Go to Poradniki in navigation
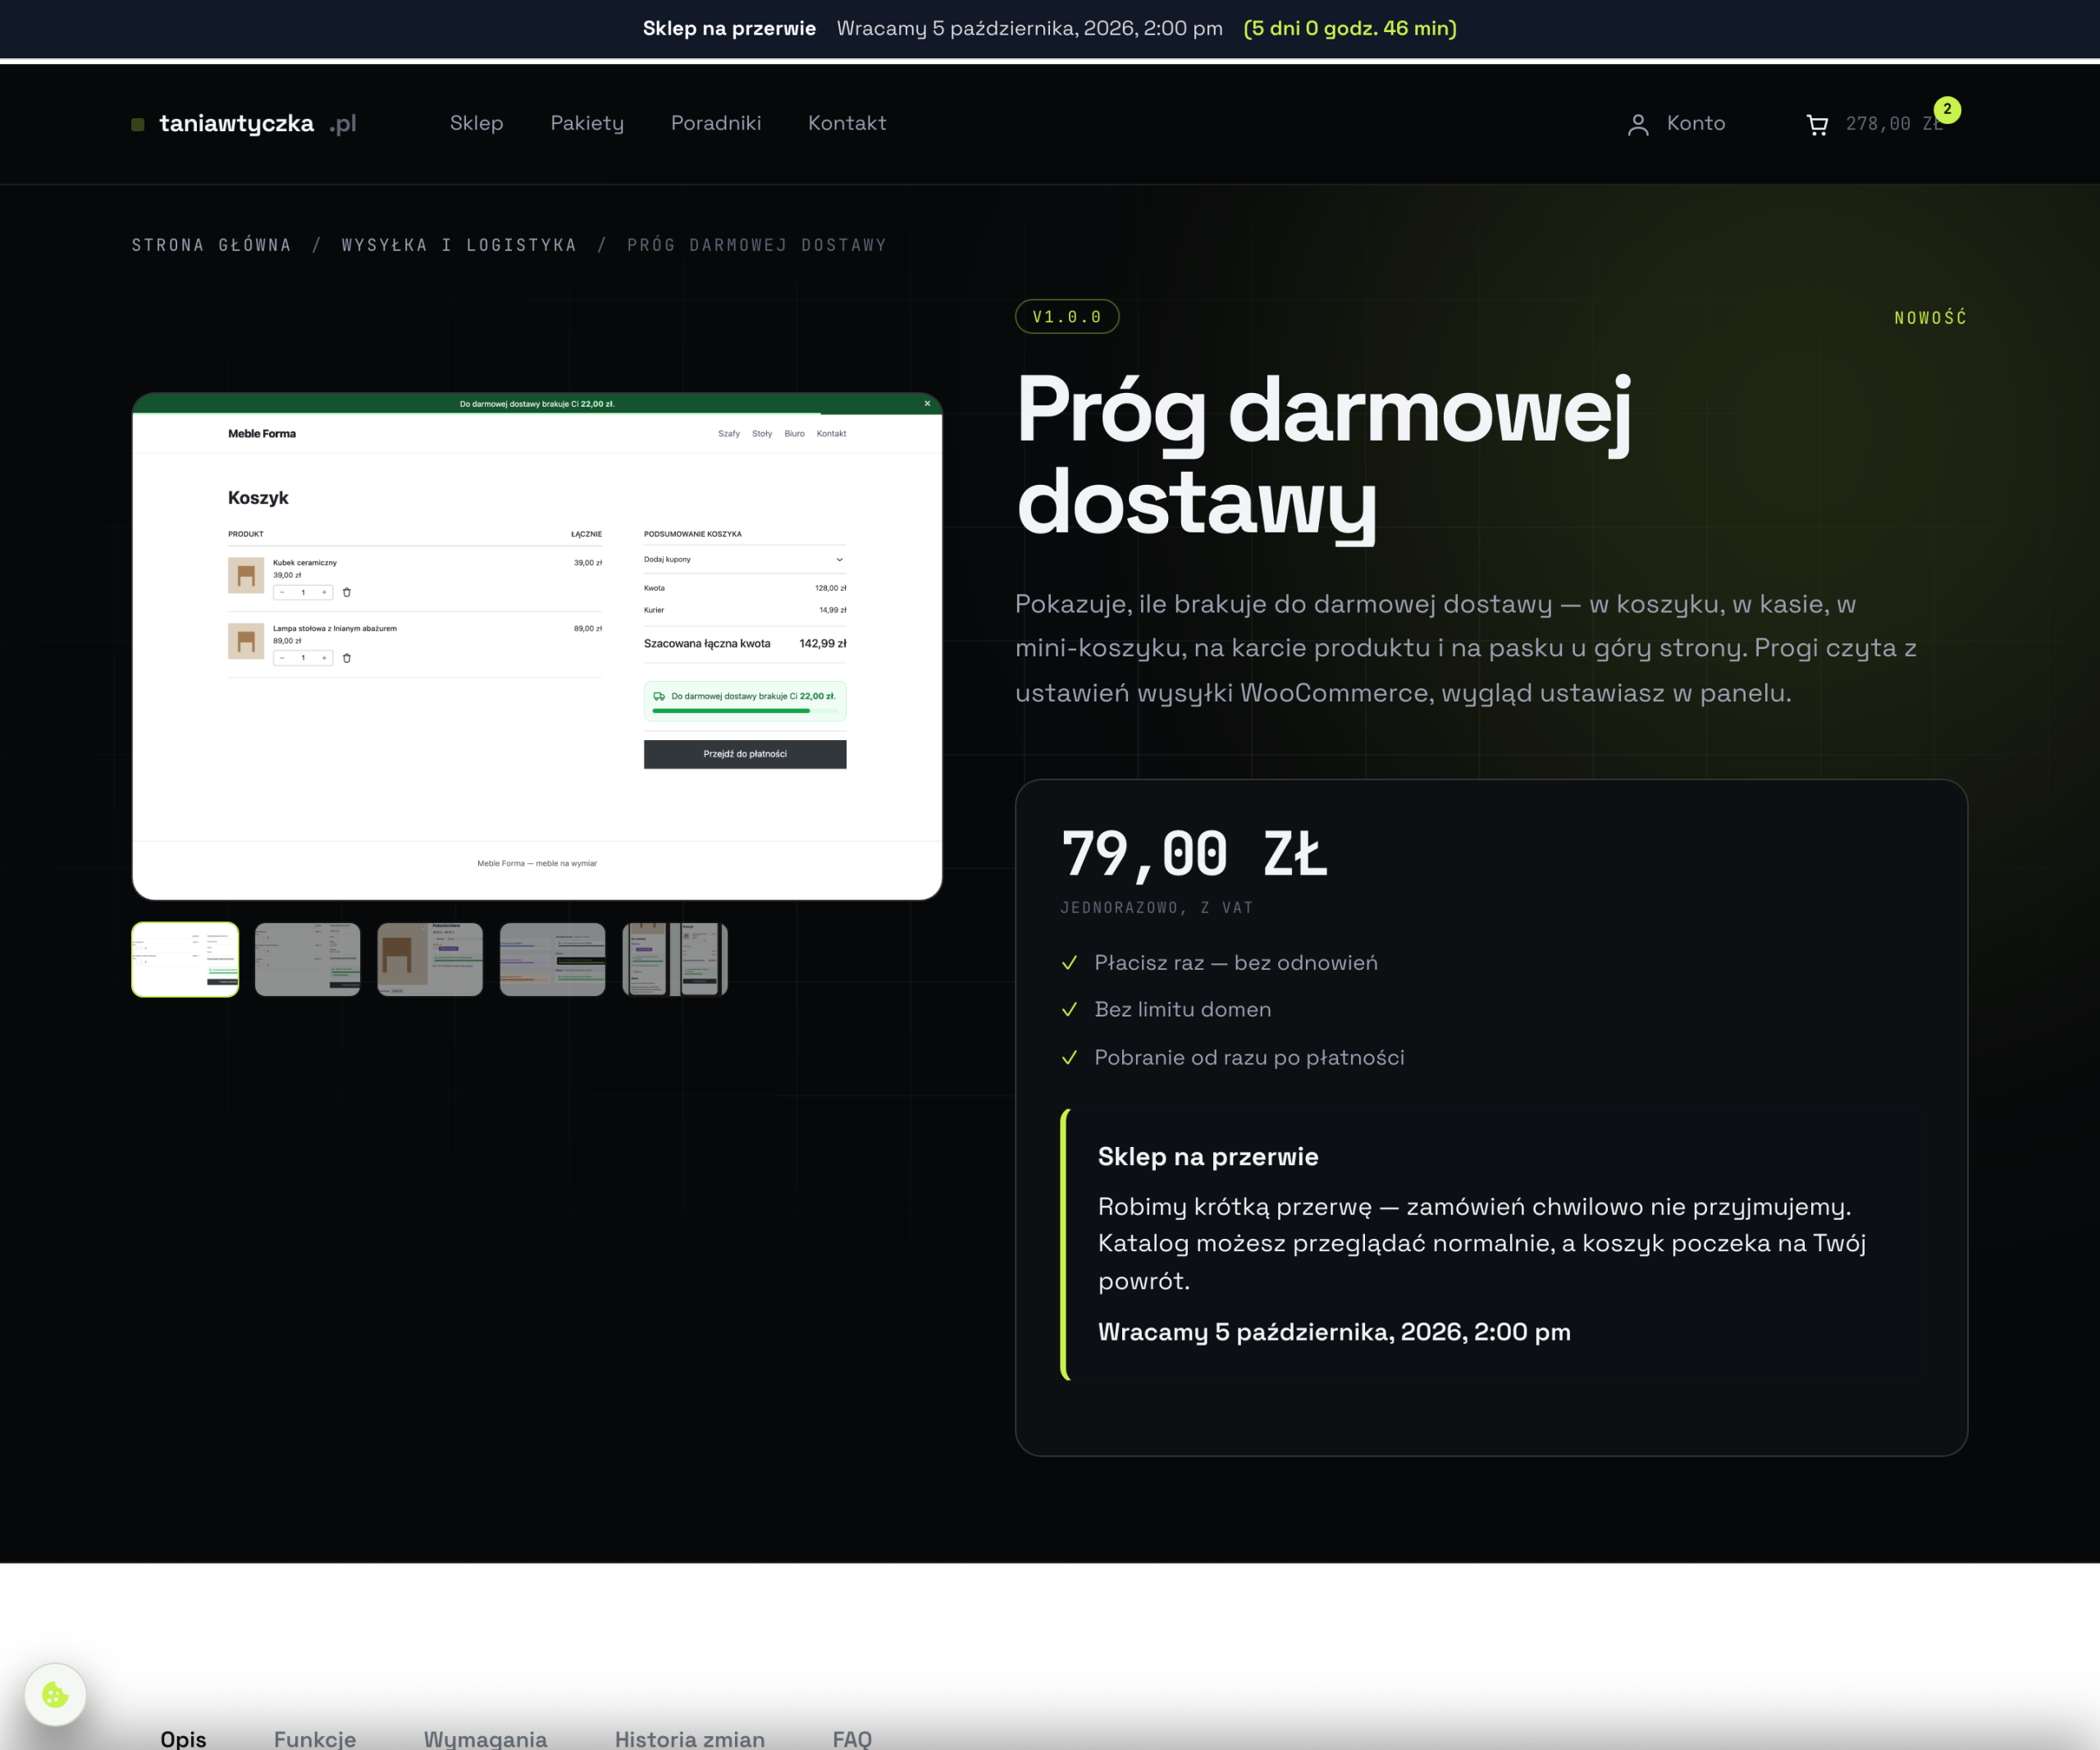The image size is (2100, 1750). pyautogui.click(x=716, y=123)
